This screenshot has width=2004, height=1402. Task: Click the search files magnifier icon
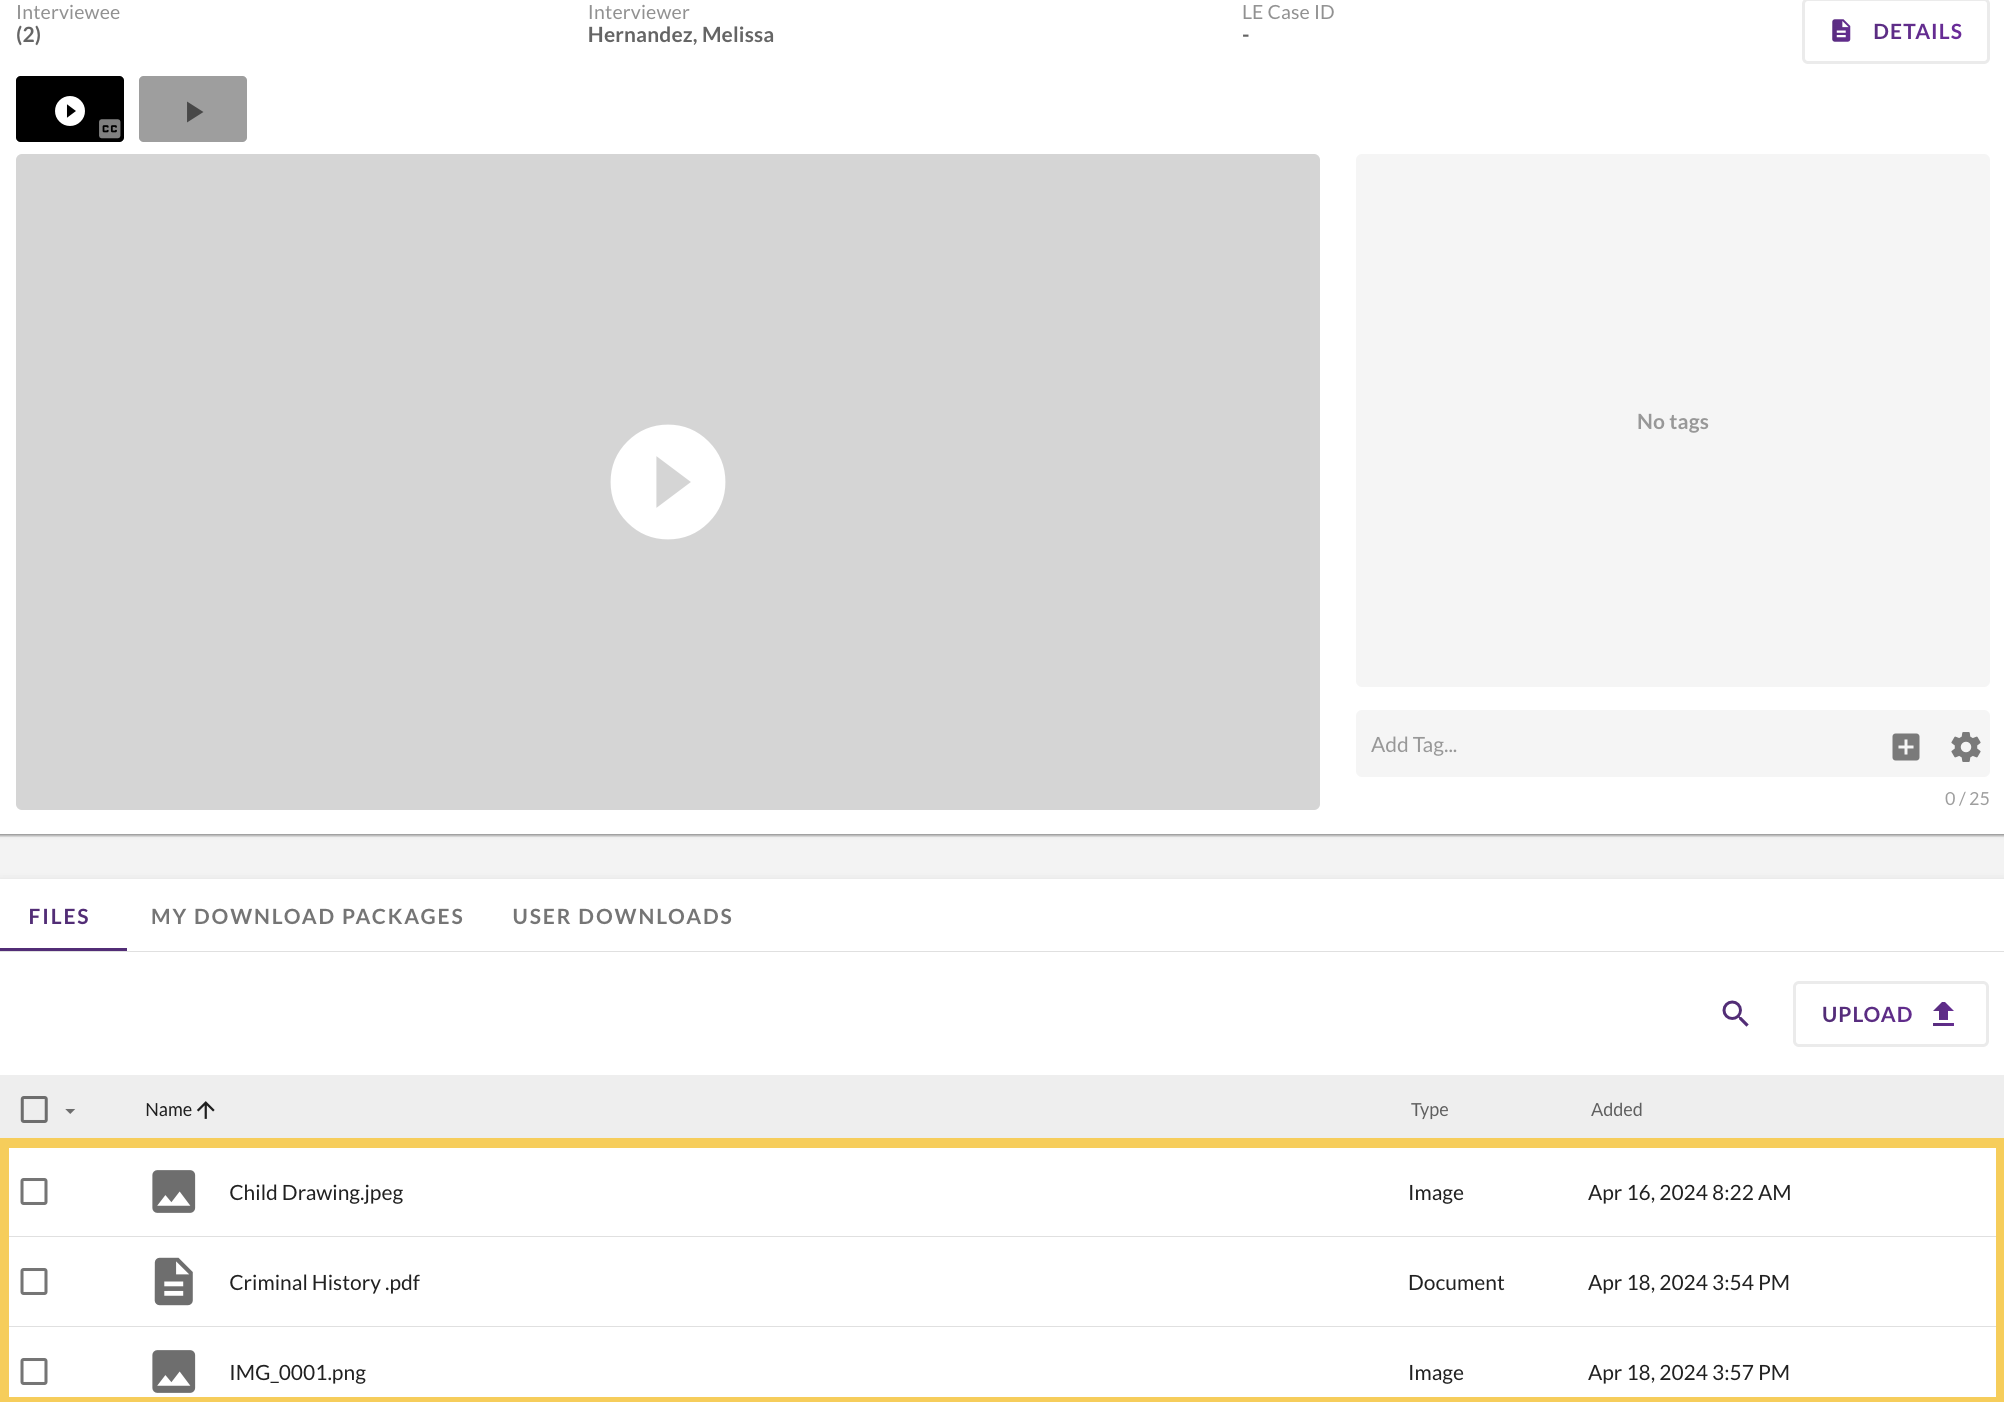coord(1735,1014)
